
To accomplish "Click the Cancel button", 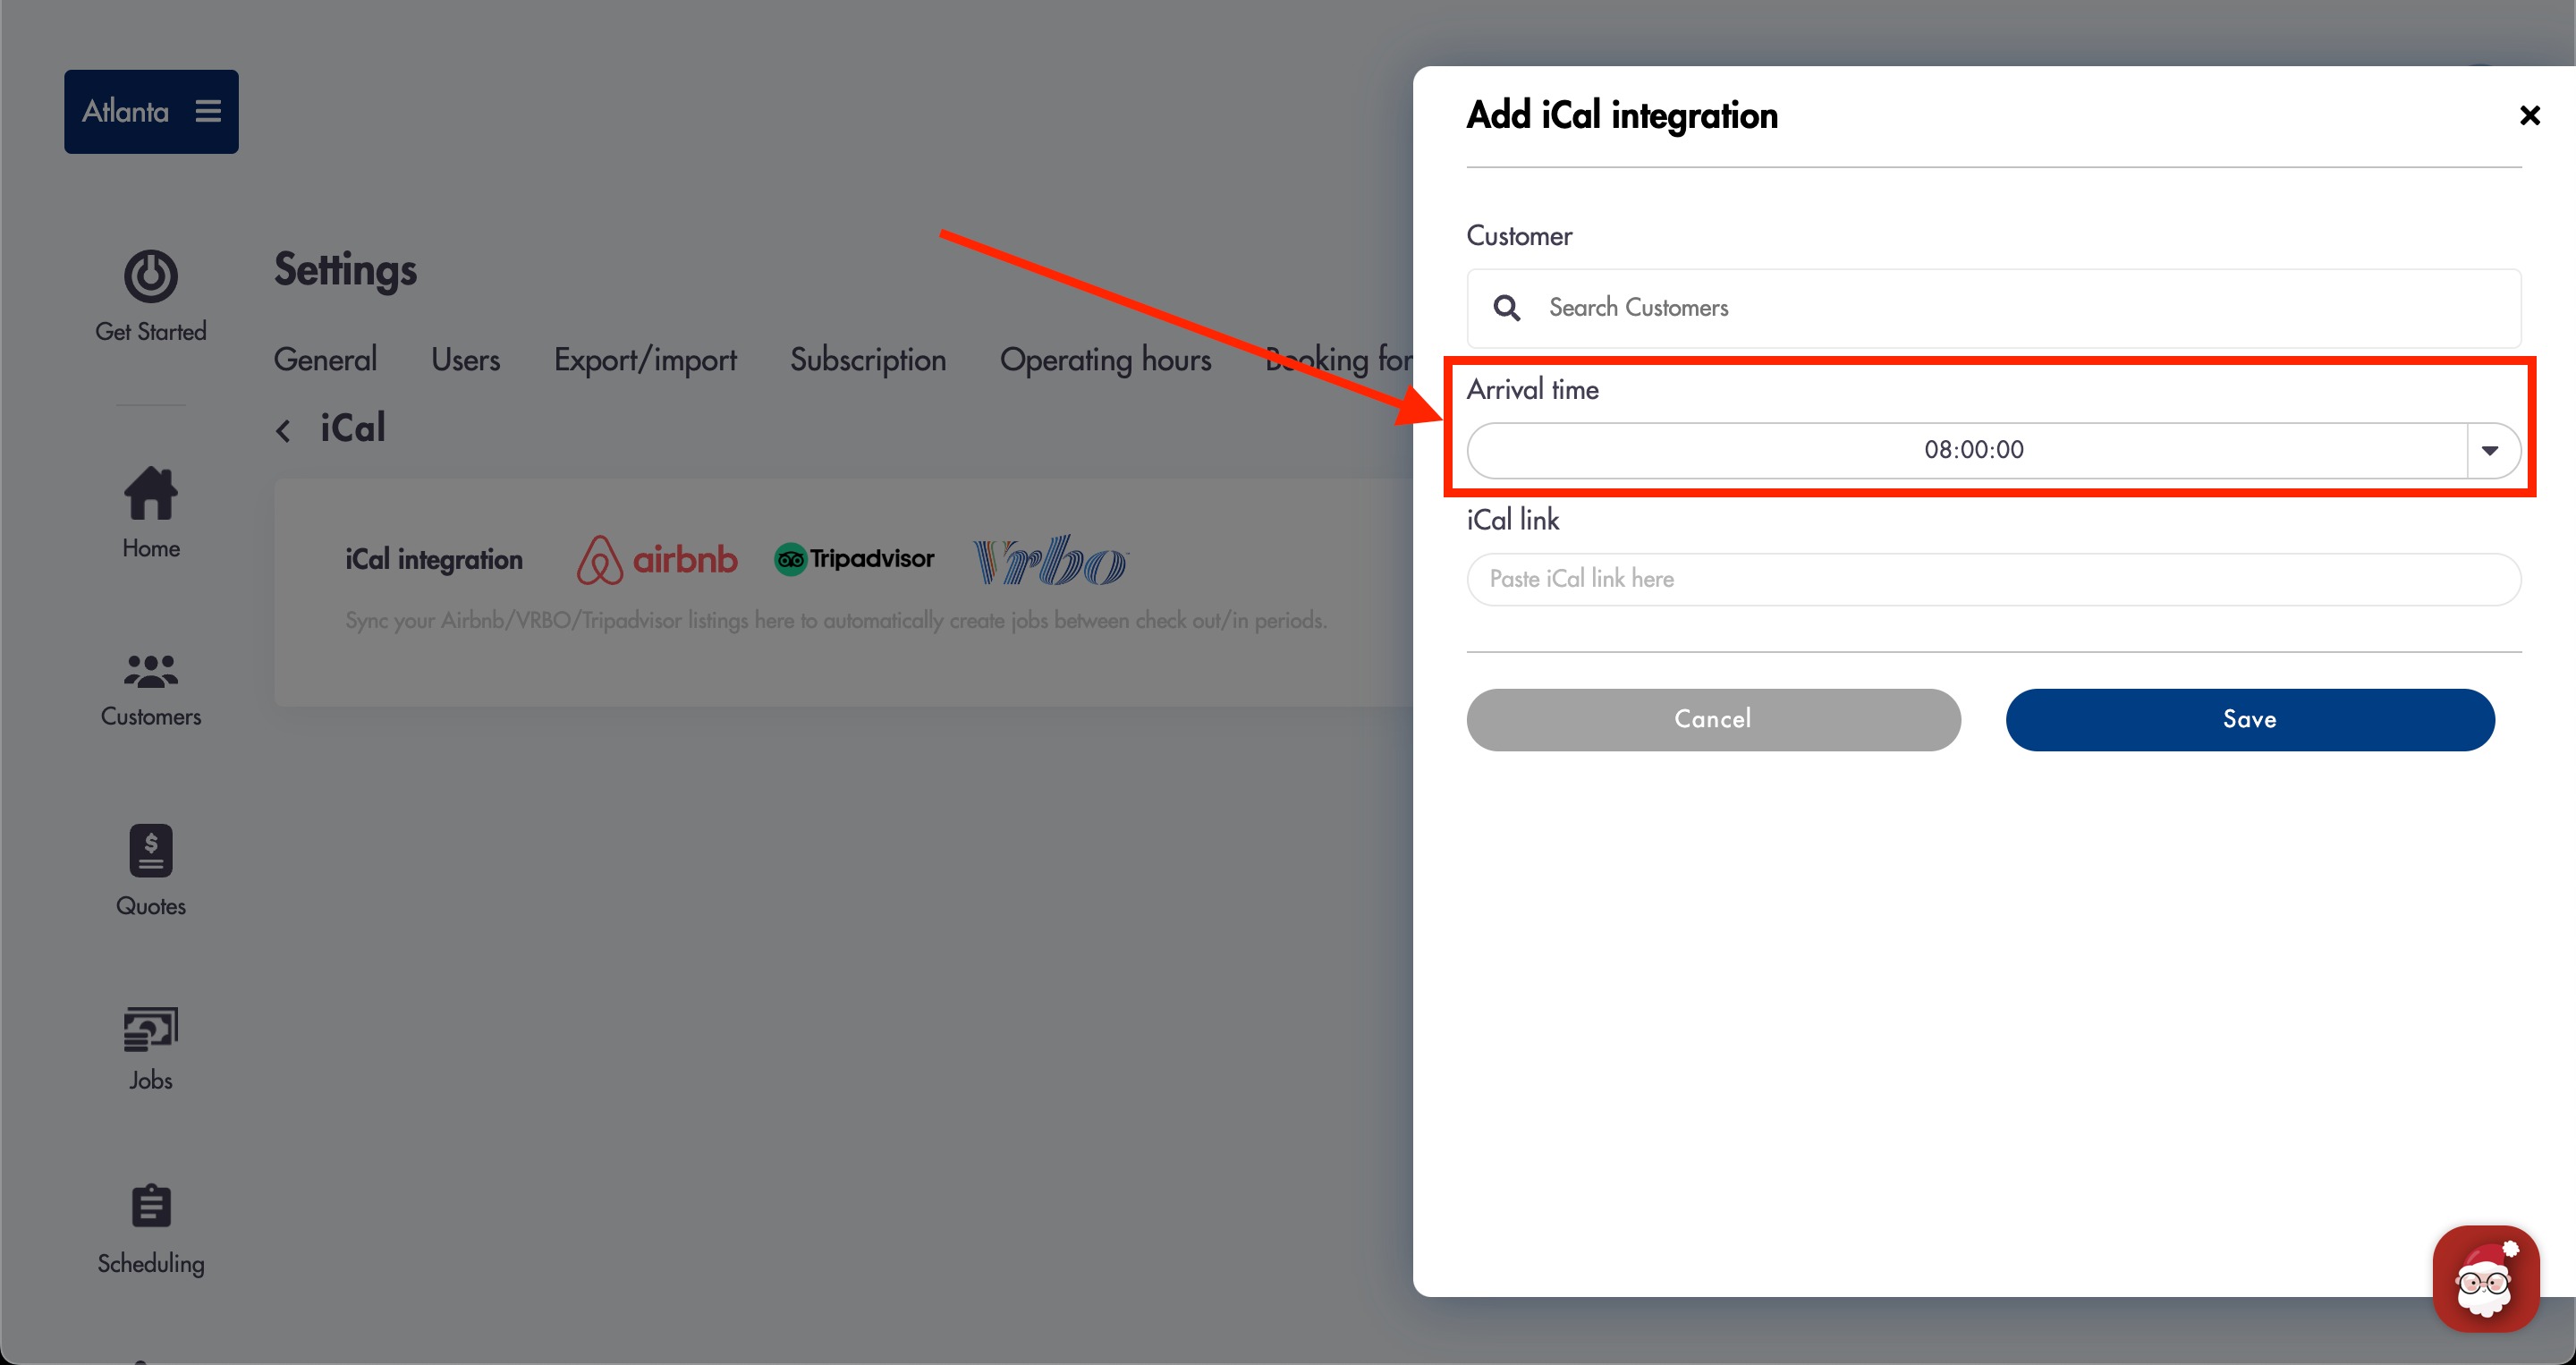I will pos(1713,719).
